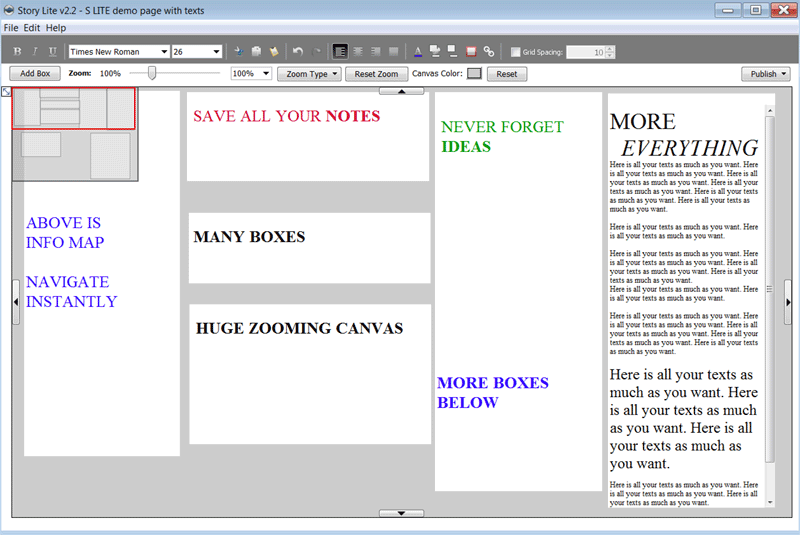Click the underline formatting icon

coord(53,51)
